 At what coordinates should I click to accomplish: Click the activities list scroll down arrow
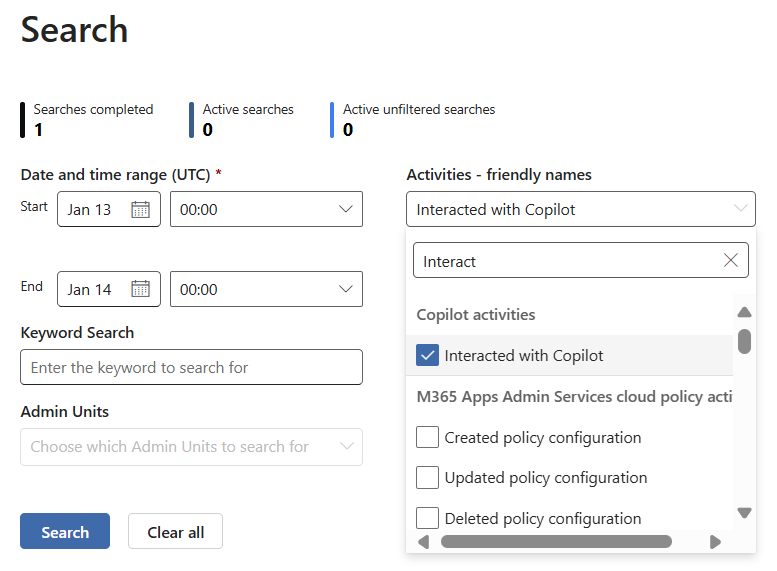(x=744, y=513)
